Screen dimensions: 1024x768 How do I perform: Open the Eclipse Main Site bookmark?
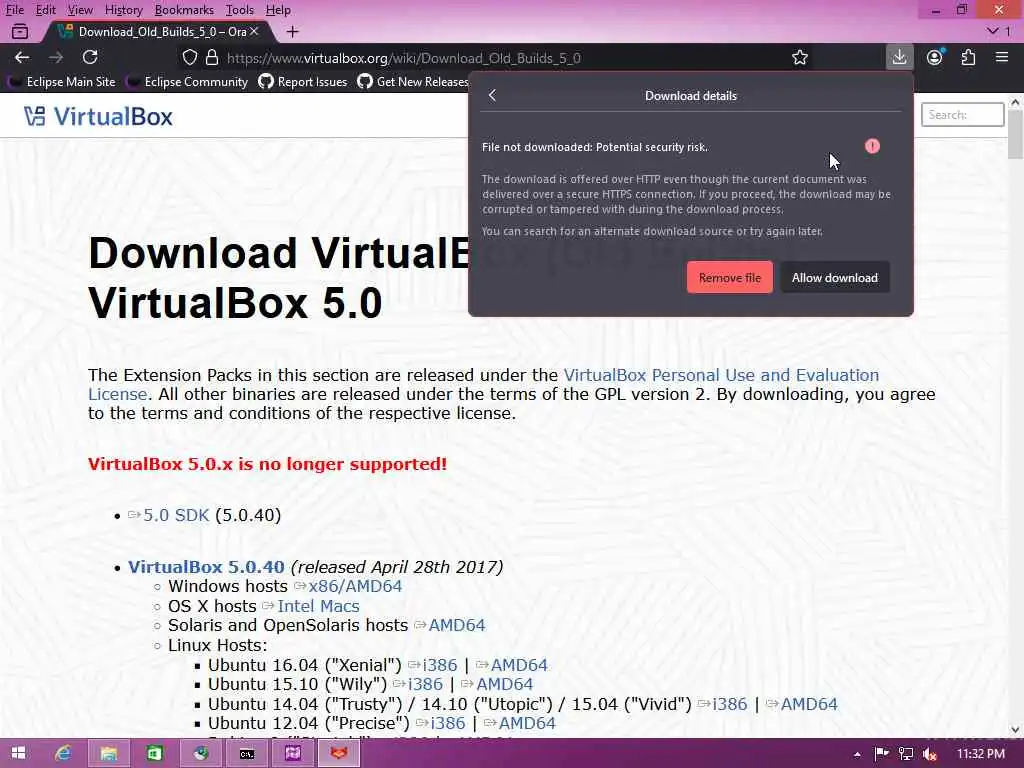point(62,82)
